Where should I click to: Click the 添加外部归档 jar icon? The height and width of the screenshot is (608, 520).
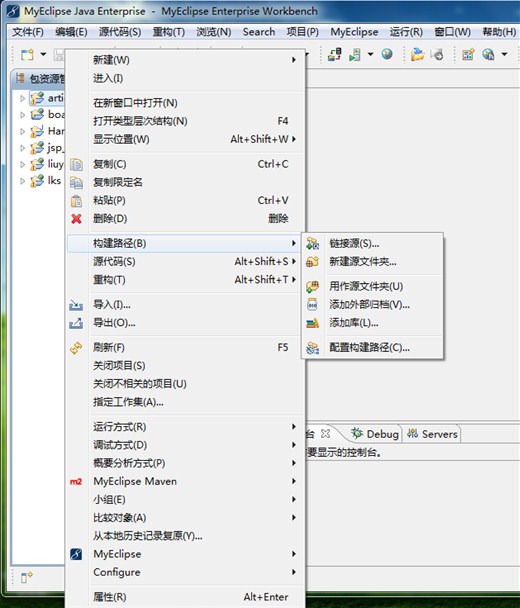(313, 305)
